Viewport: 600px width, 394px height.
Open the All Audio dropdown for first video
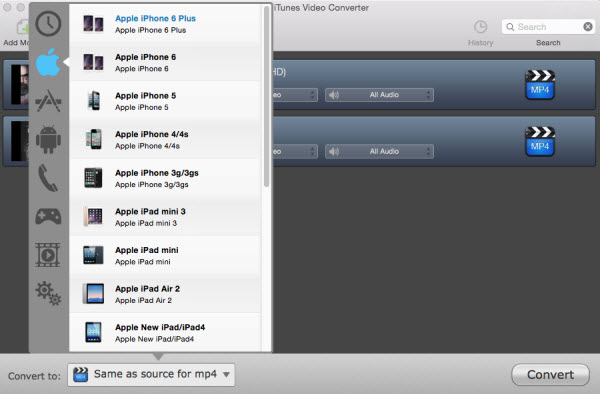tap(379, 95)
